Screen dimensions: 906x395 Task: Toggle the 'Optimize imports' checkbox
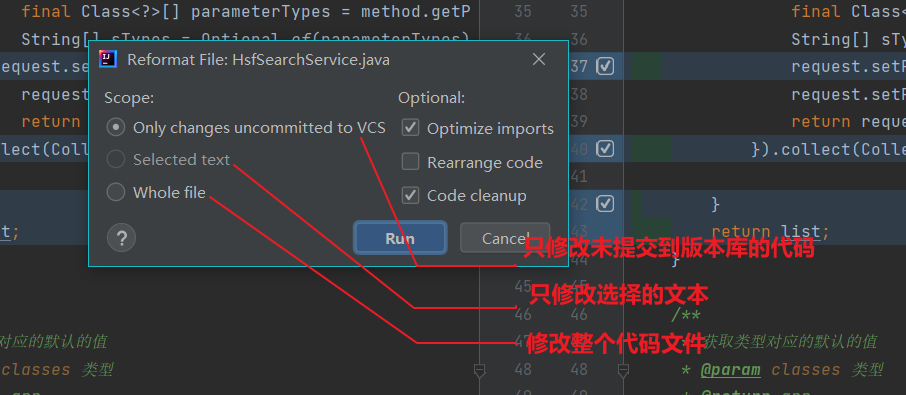410,128
